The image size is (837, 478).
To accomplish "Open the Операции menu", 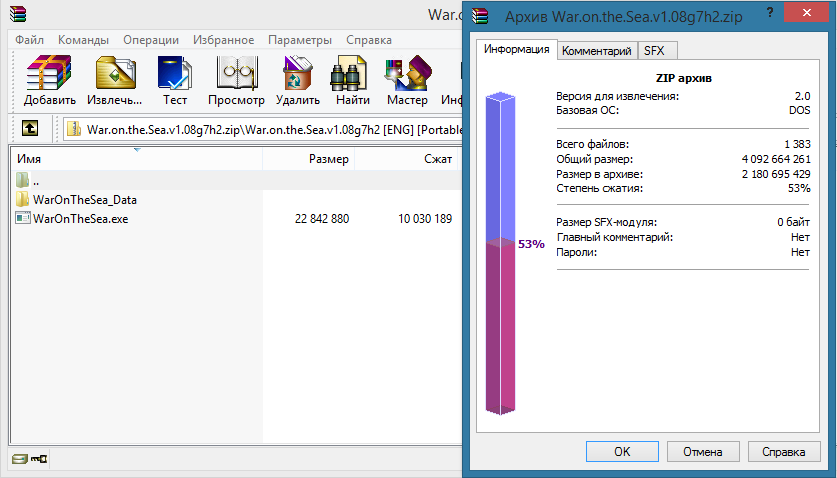I will [x=151, y=40].
